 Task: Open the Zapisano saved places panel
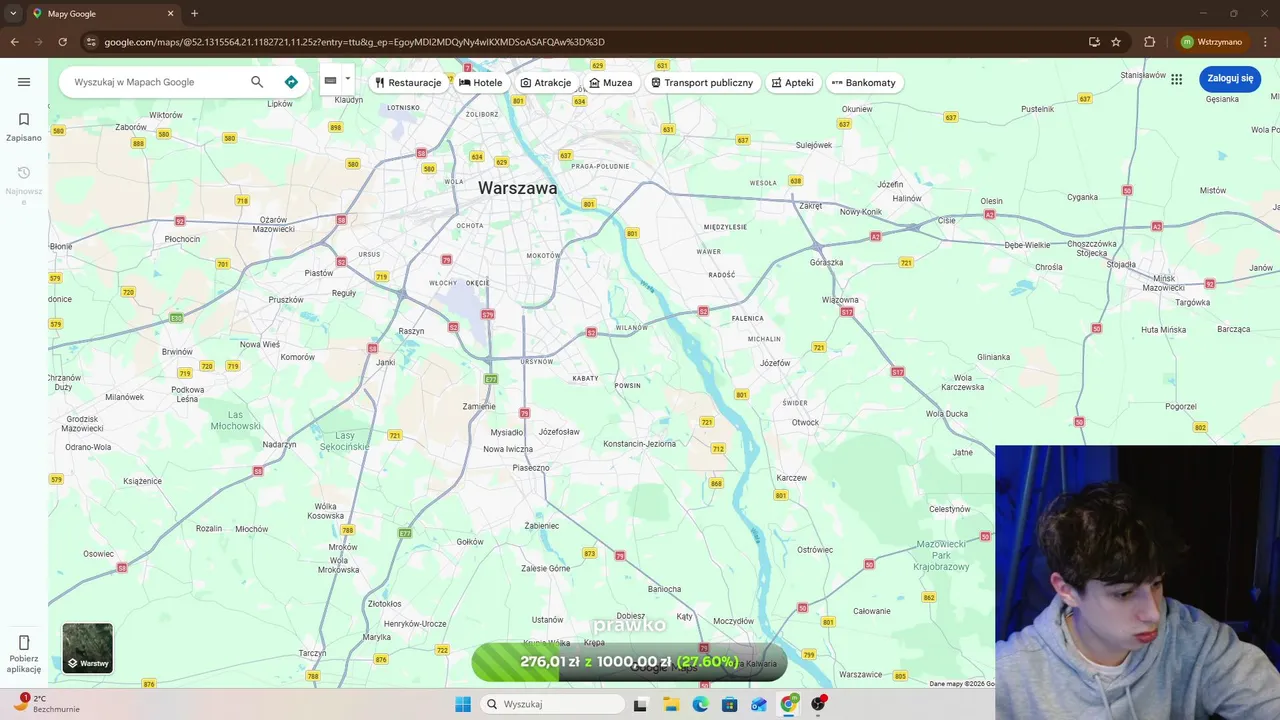tap(24, 127)
